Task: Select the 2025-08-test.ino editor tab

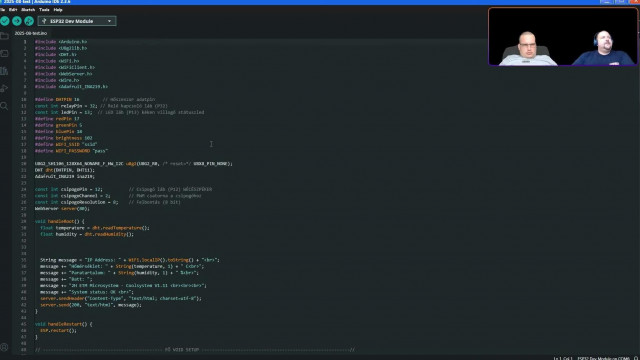Action: click(31, 33)
